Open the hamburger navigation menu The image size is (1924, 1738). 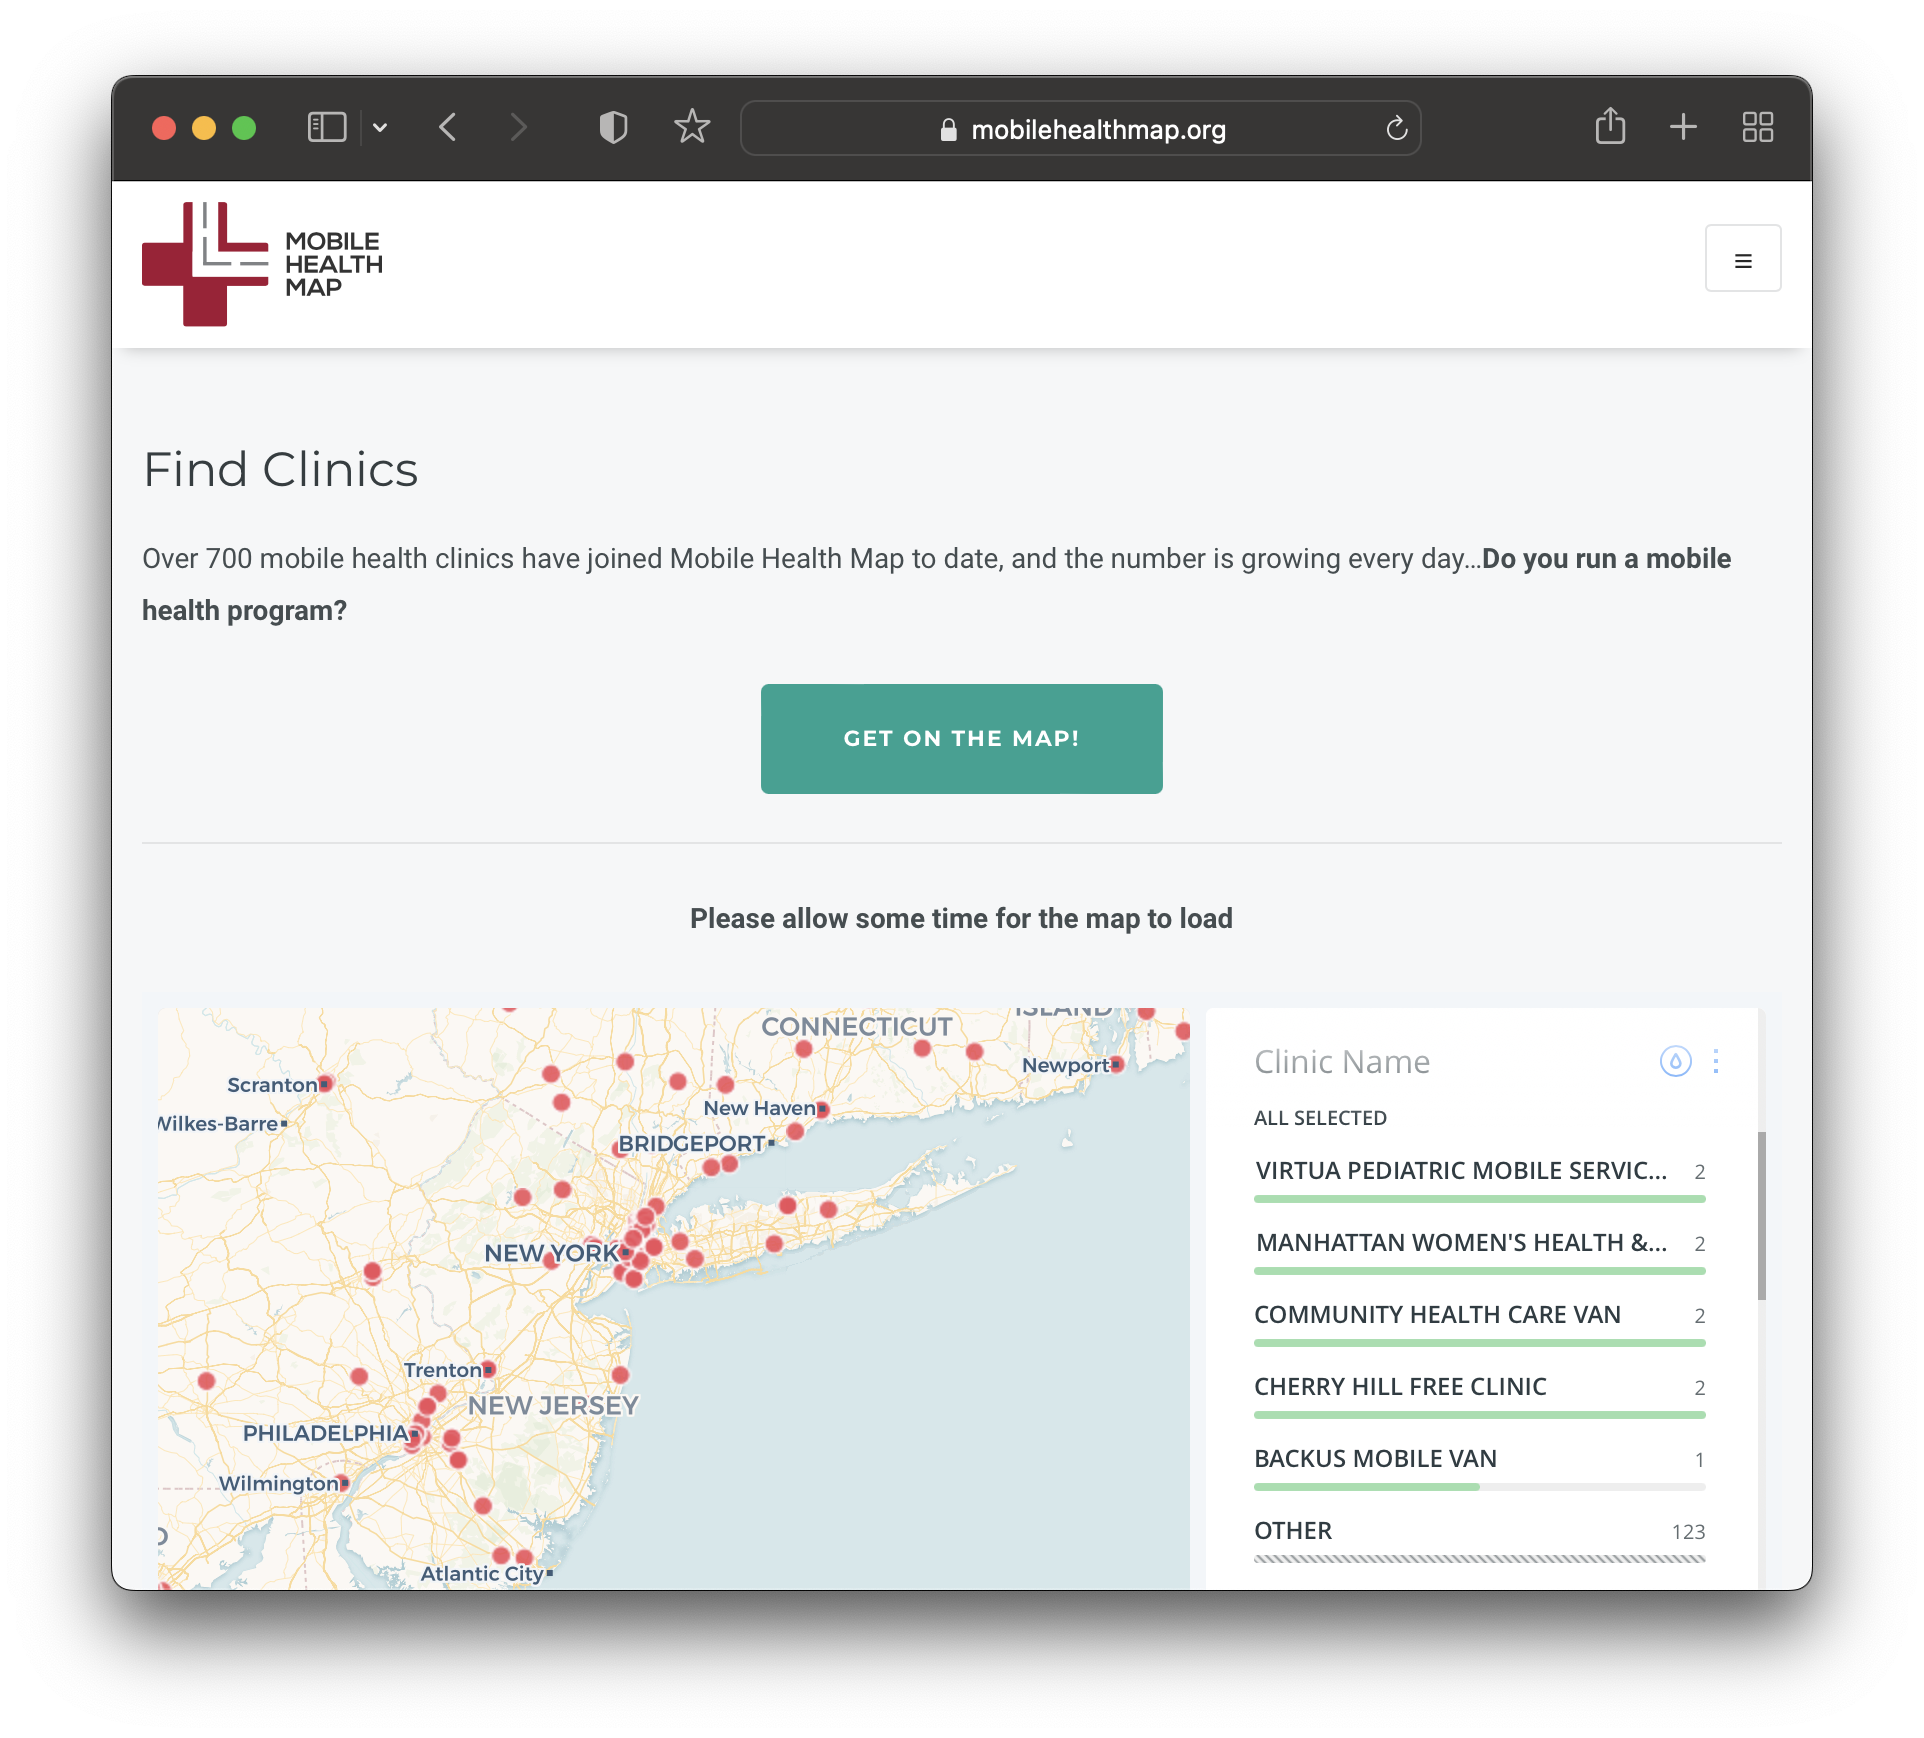click(x=1742, y=259)
